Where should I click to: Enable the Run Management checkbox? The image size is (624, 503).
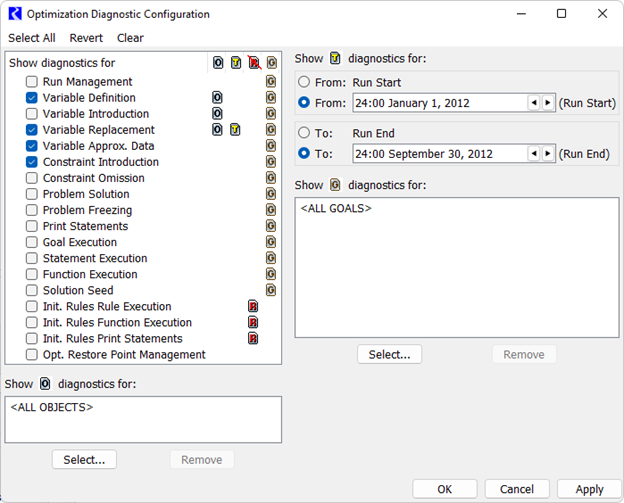pyautogui.click(x=32, y=82)
